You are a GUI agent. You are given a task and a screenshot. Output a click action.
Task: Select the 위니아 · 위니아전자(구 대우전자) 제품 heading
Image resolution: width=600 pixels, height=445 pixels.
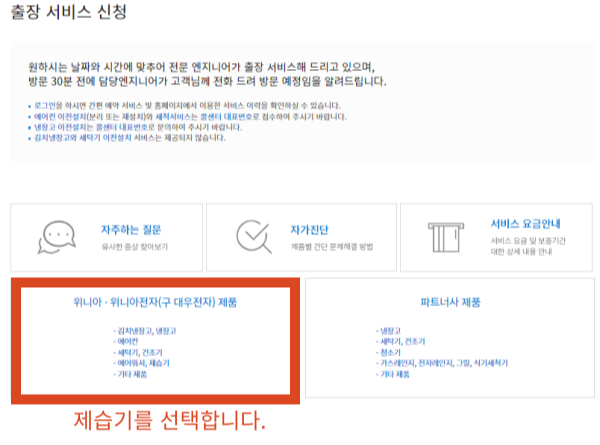tap(155, 302)
